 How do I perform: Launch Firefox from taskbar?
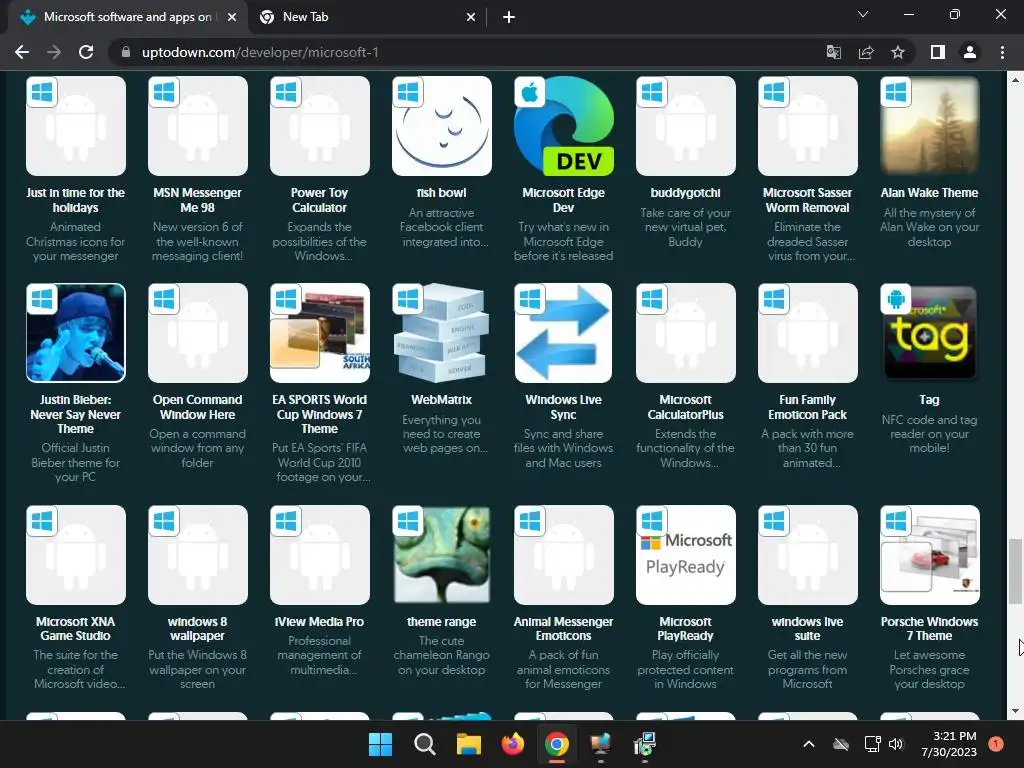(513, 744)
